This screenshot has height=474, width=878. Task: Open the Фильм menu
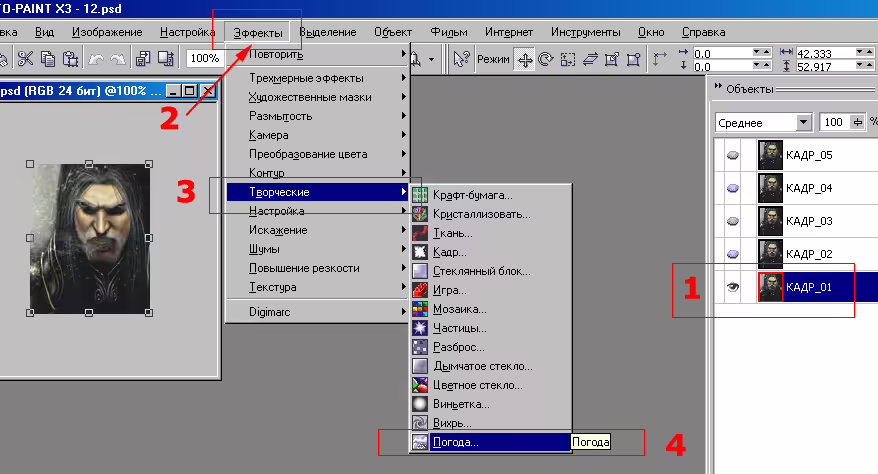click(x=449, y=32)
